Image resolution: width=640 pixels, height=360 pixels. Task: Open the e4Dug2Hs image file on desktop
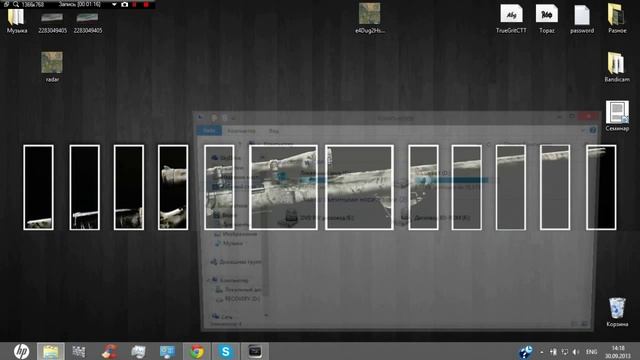(369, 19)
